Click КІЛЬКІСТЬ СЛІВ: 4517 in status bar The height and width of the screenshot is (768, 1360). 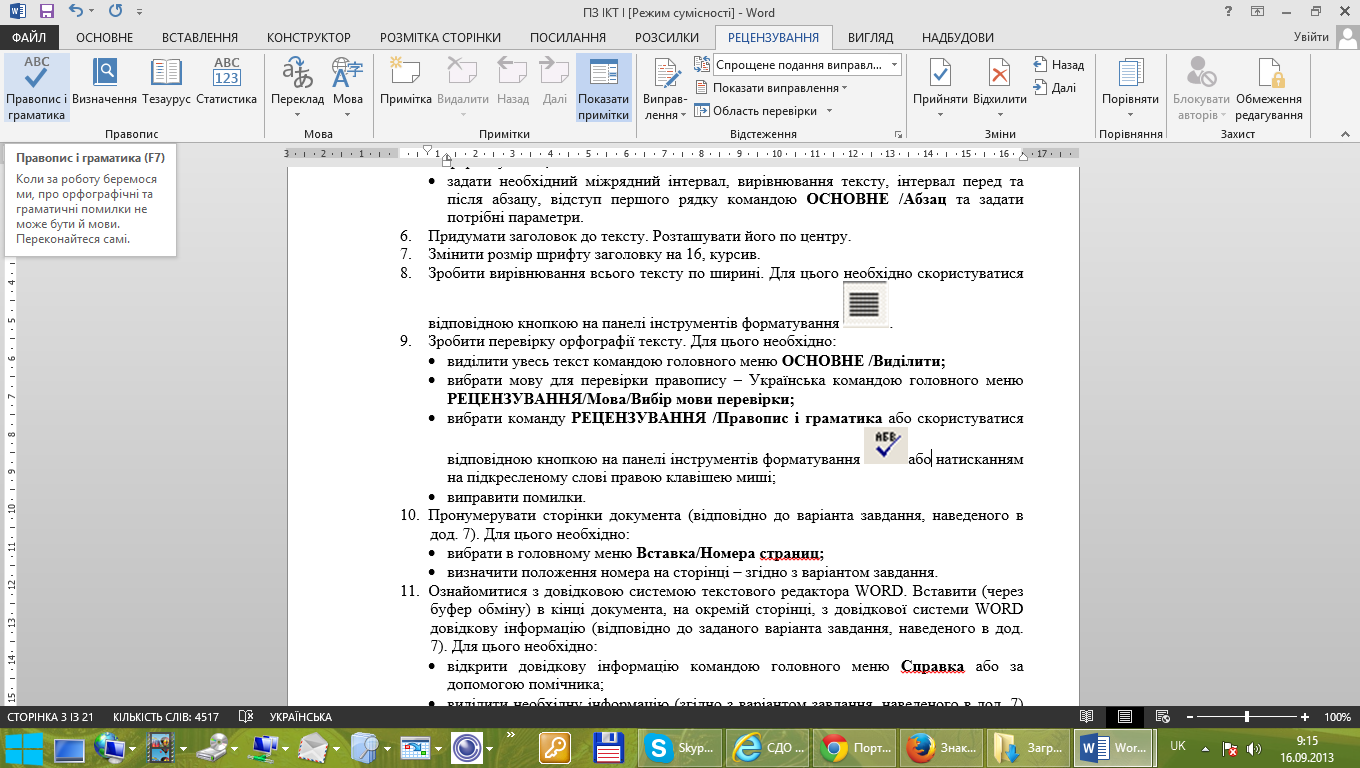pyautogui.click(x=166, y=717)
